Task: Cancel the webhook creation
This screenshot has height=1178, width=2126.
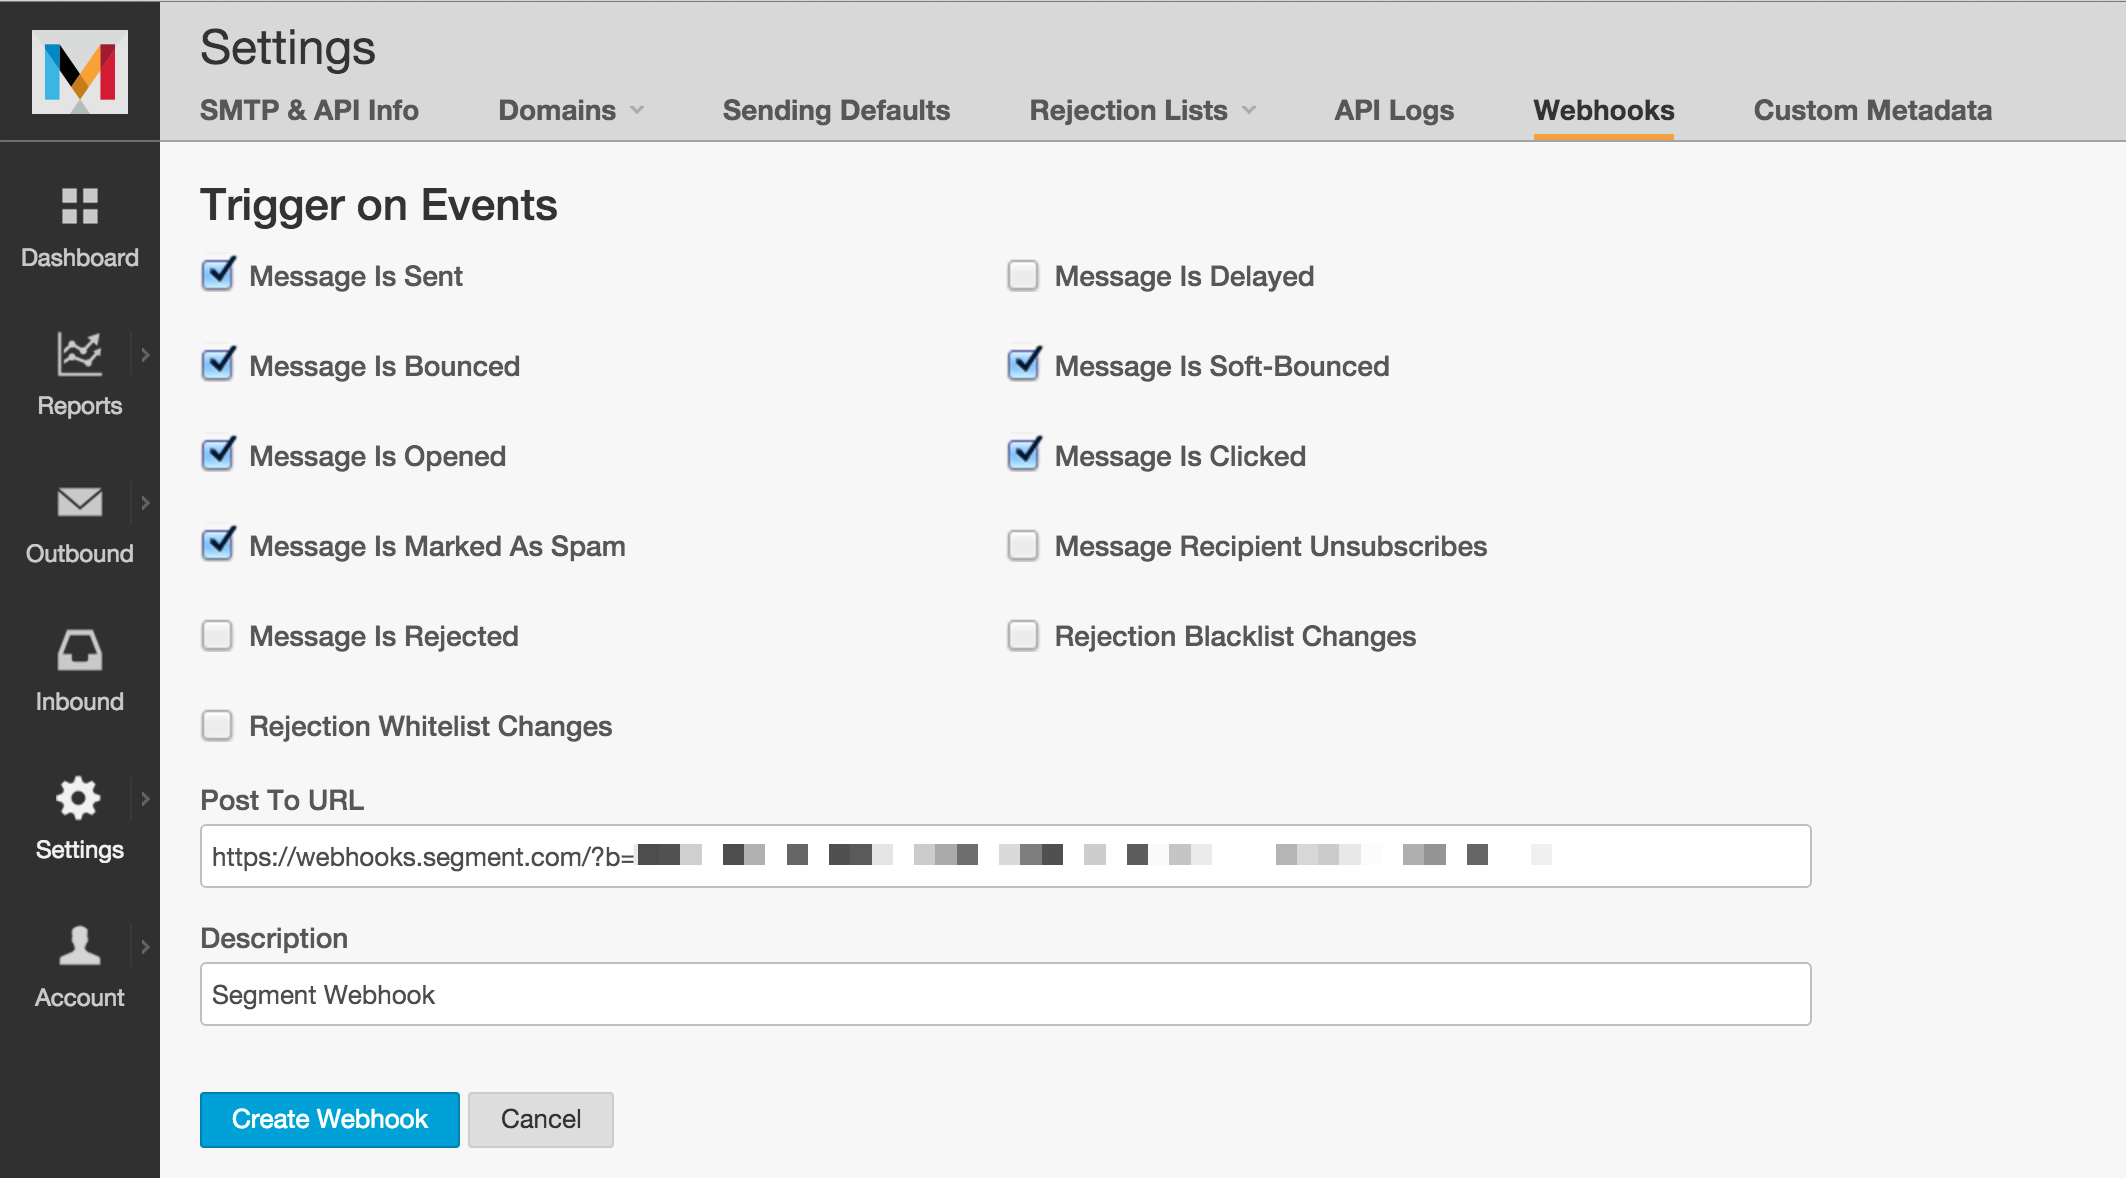Action: [x=540, y=1119]
